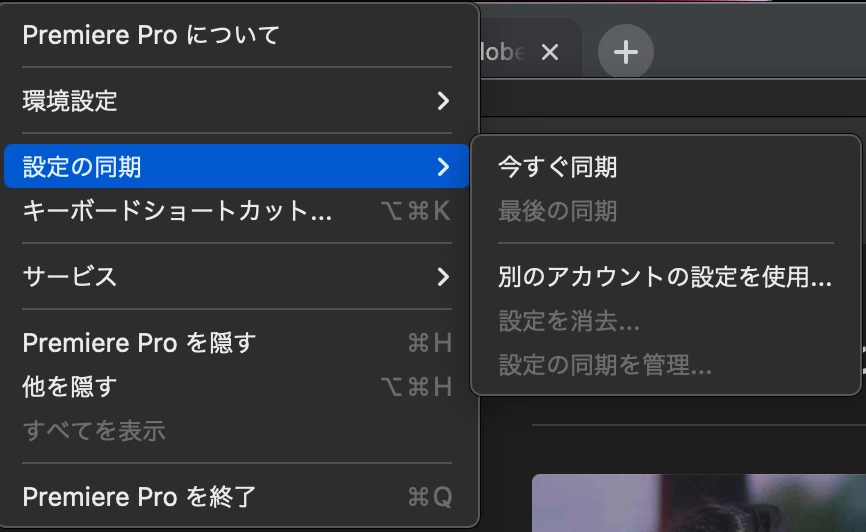The height and width of the screenshot is (532, 866).
Task: Choose Premiere Pro を隠す
Action: pyautogui.click(x=236, y=343)
